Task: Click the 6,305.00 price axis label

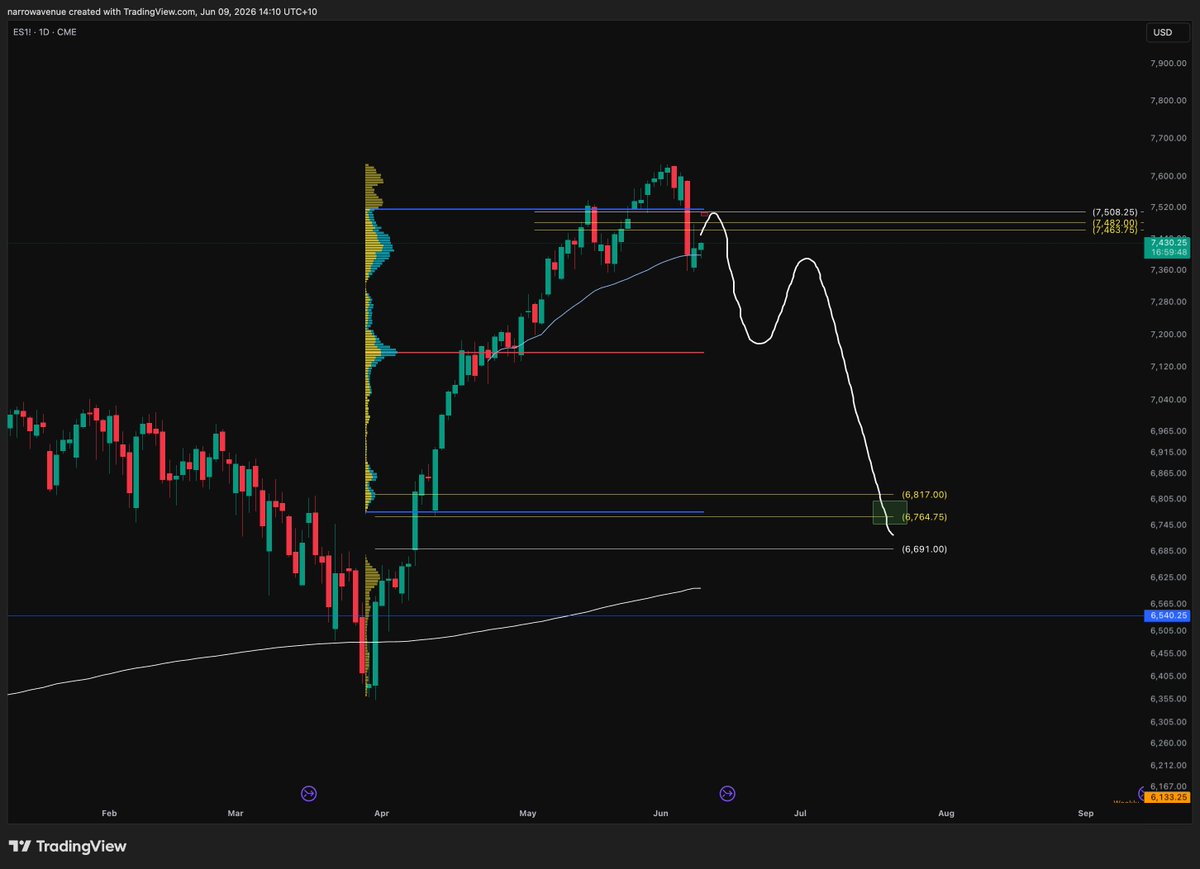Action: (1168, 722)
